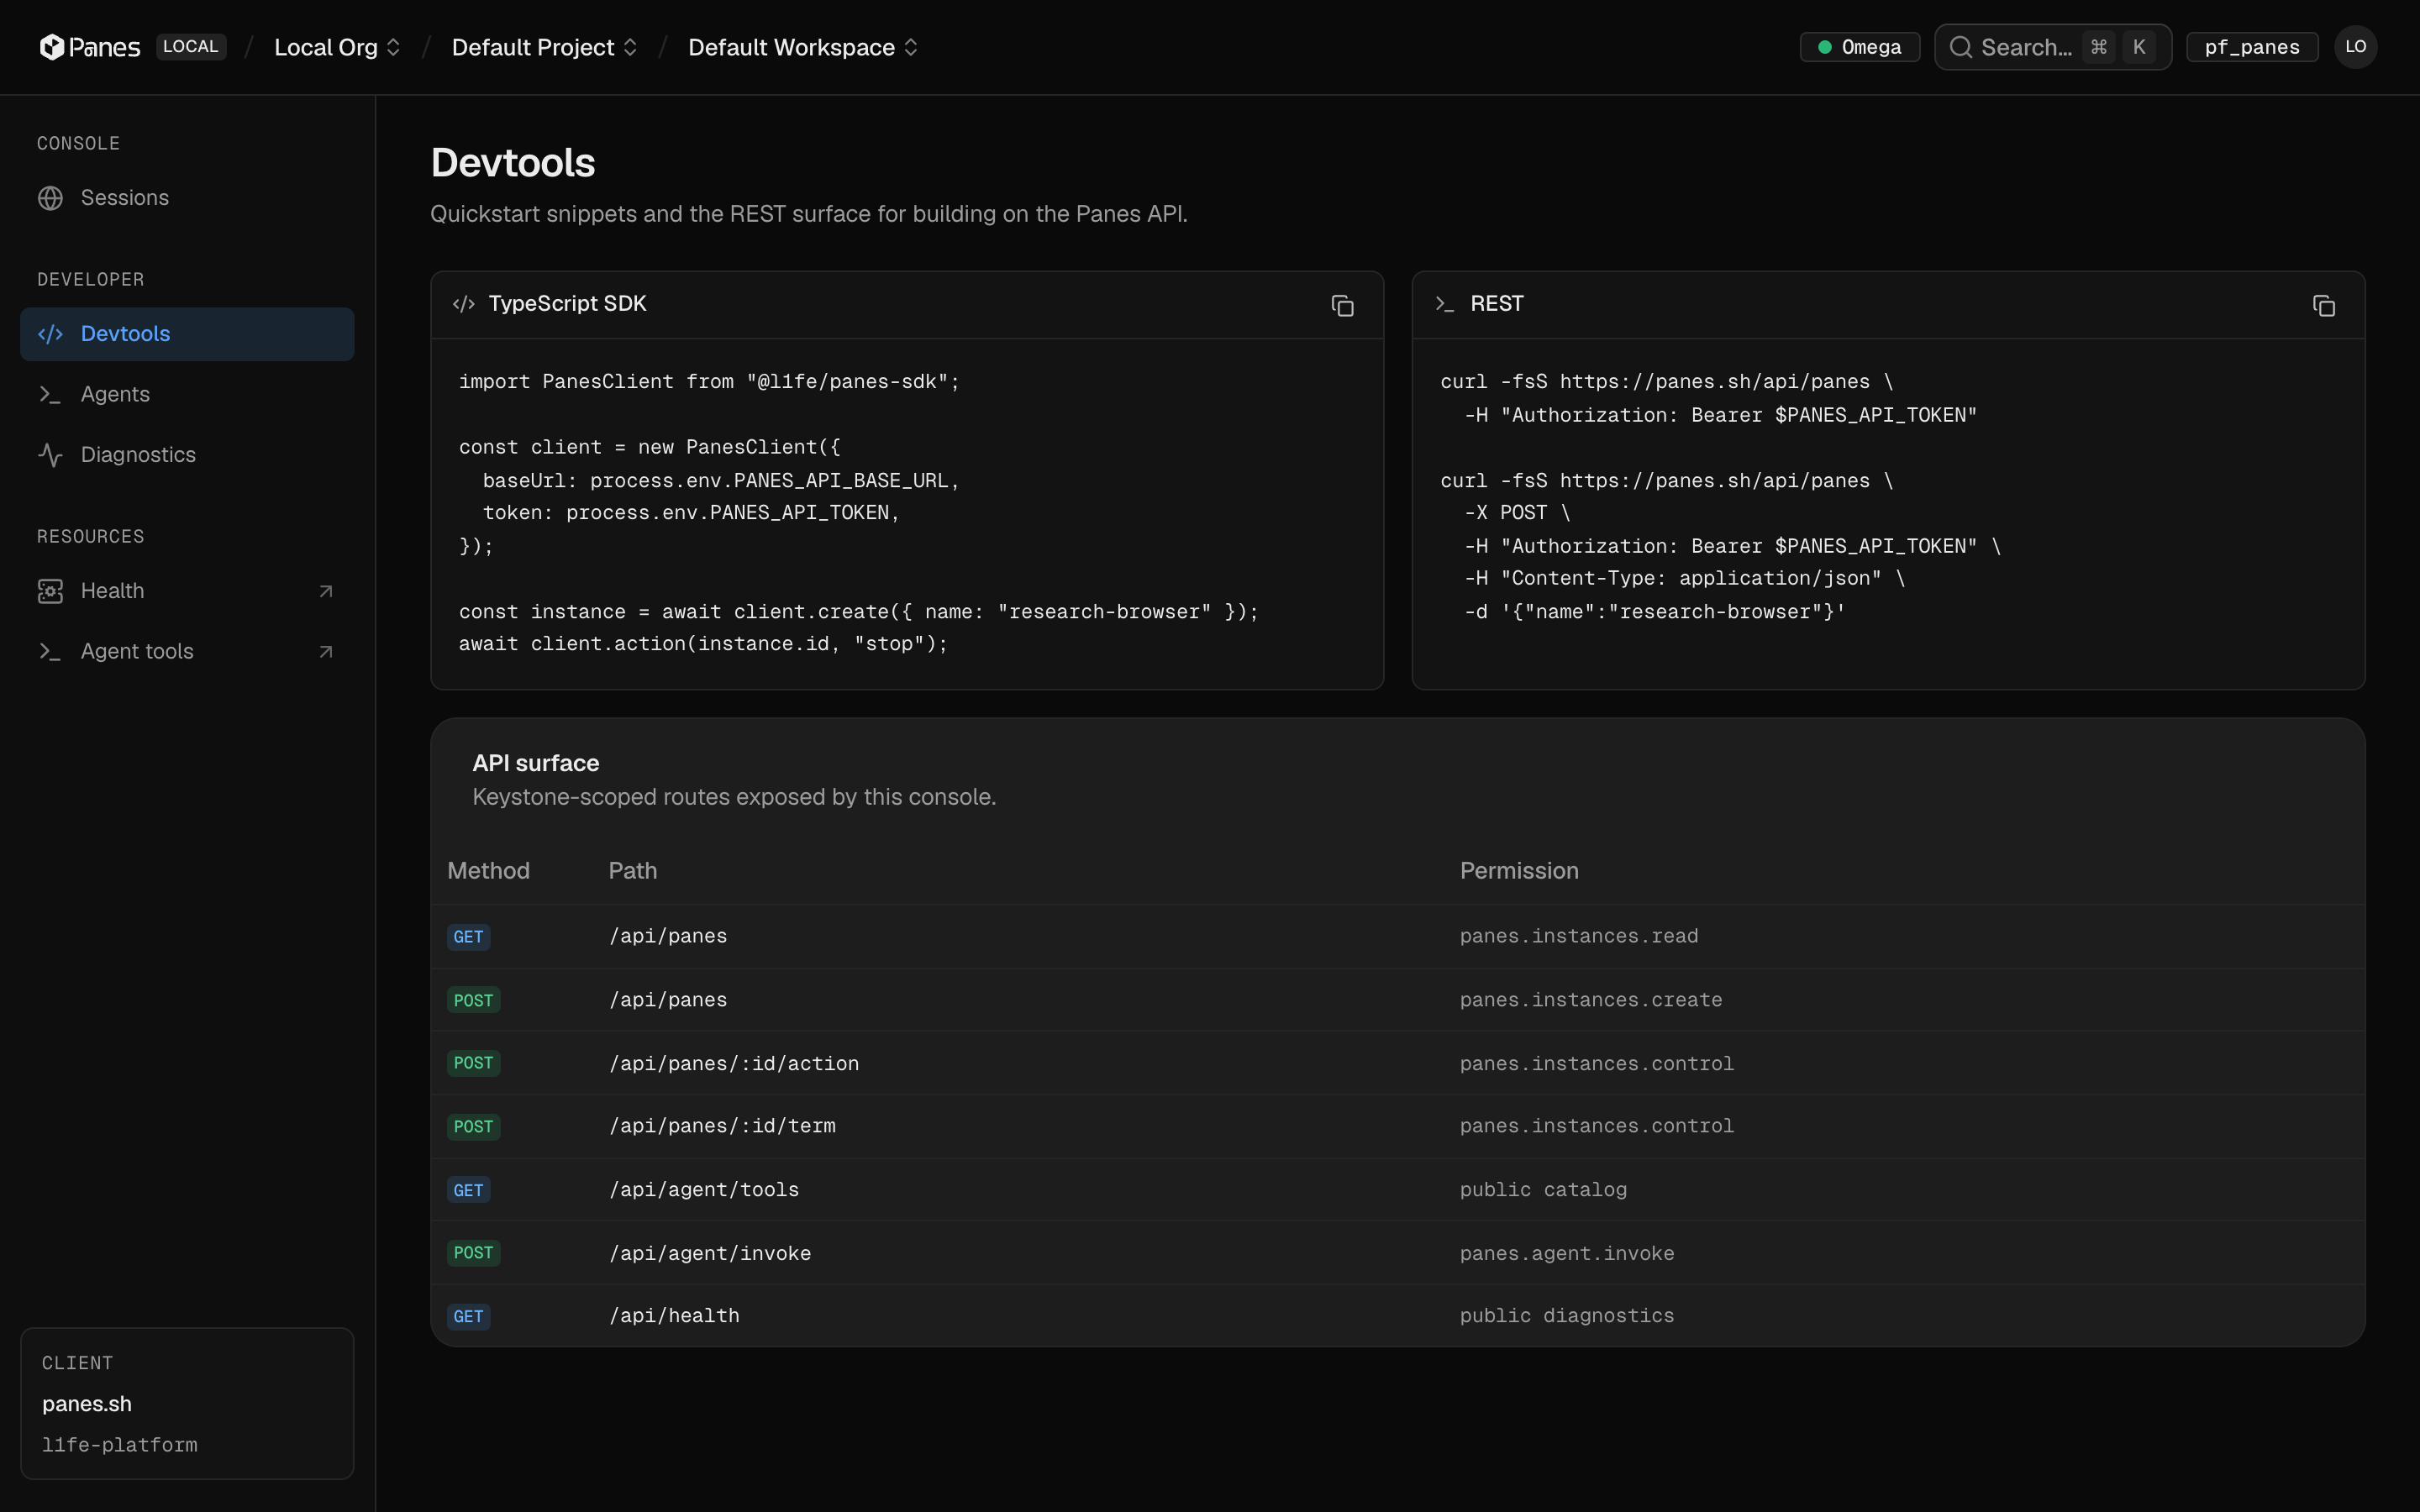Click the API surface heading

tap(536, 763)
